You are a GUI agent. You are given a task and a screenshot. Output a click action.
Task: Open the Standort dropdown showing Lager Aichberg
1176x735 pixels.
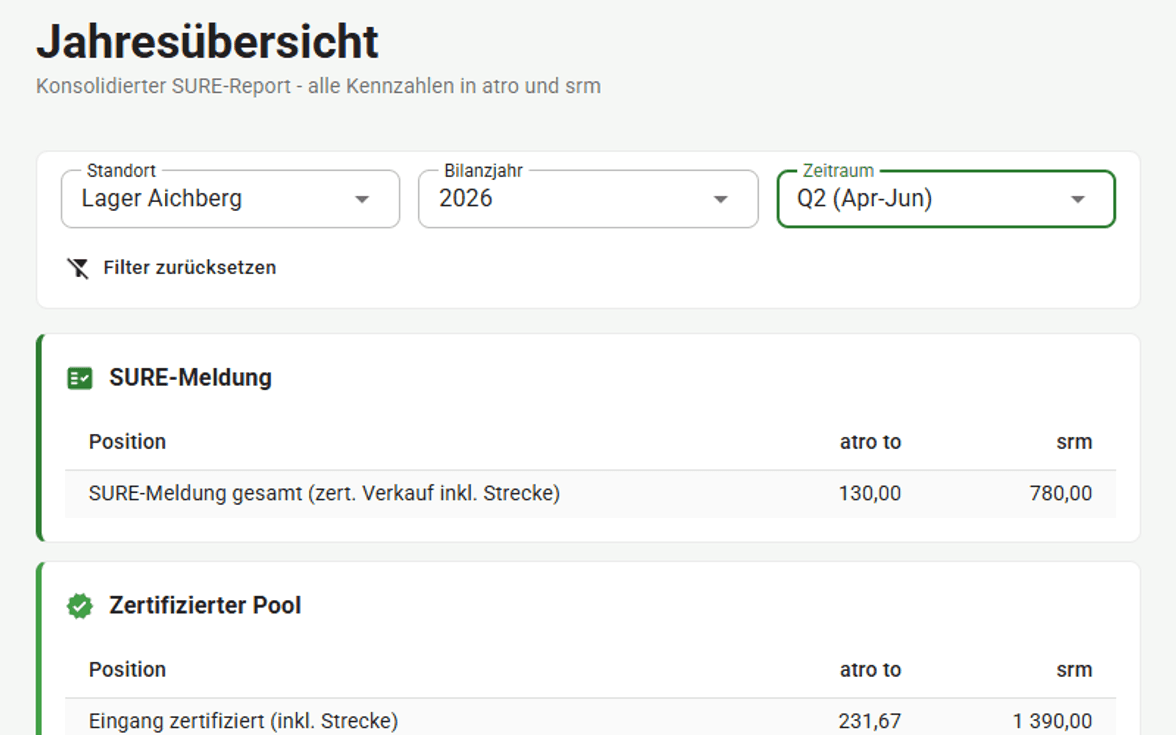pyautogui.click(x=230, y=199)
